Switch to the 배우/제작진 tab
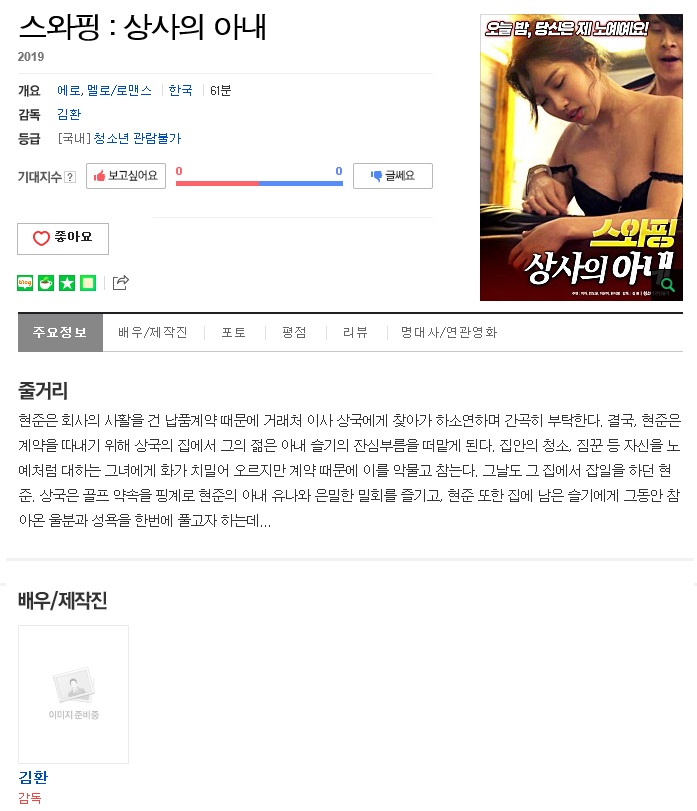The width and height of the screenshot is (697, 811). (153, 333)
